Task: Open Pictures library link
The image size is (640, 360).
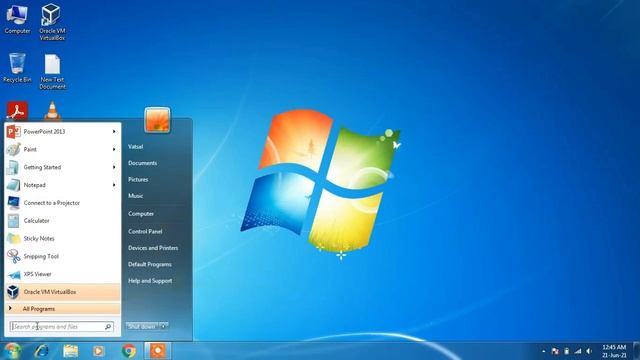Action: point(138,180)
